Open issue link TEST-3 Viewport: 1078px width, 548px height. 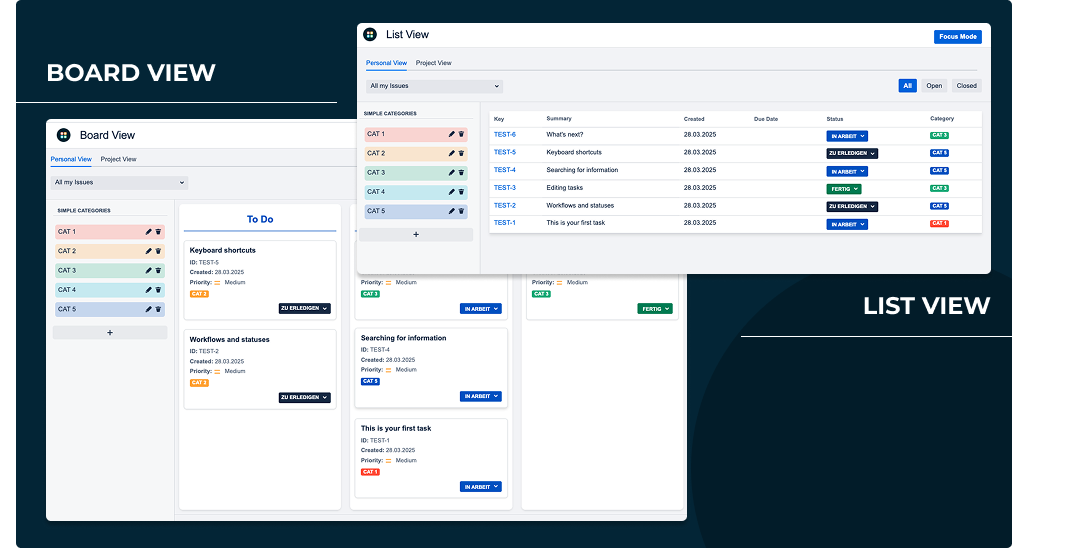pos(505,188)
